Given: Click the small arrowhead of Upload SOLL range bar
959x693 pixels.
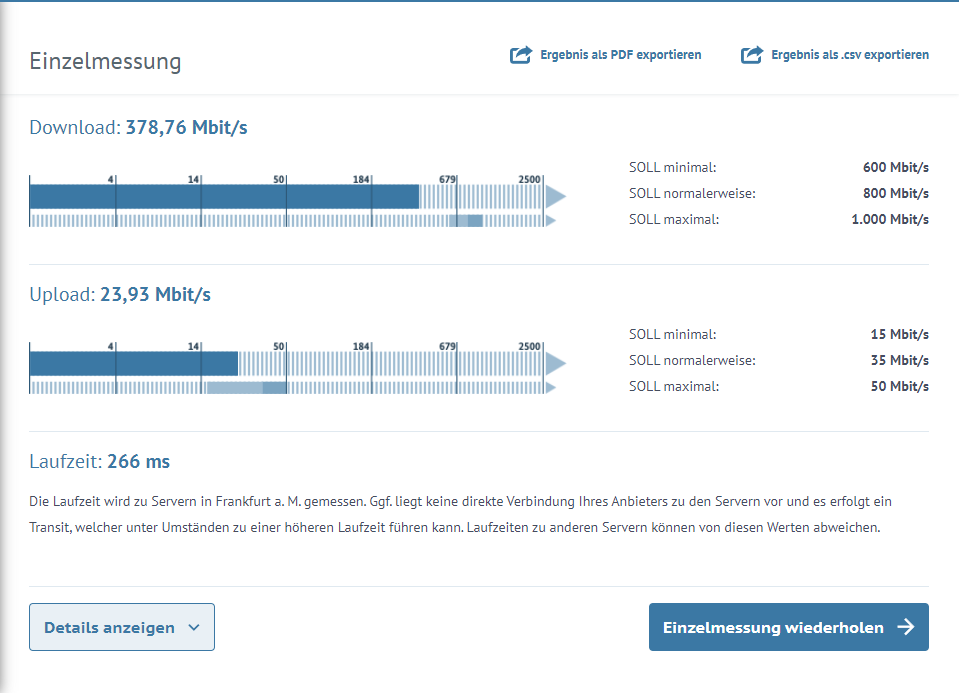Looking at the screenshot, I should [x=550, y=387].
